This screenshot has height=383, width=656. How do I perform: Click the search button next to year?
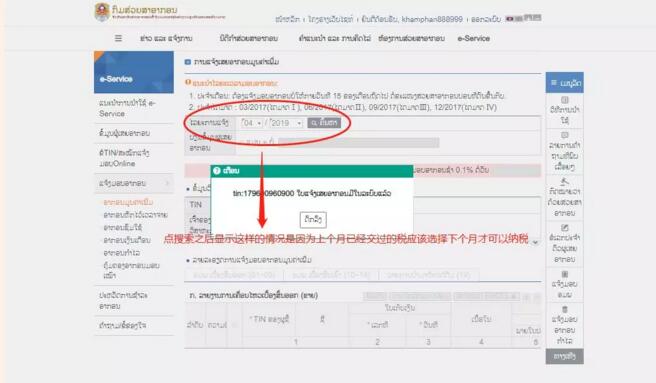point(324,123)
